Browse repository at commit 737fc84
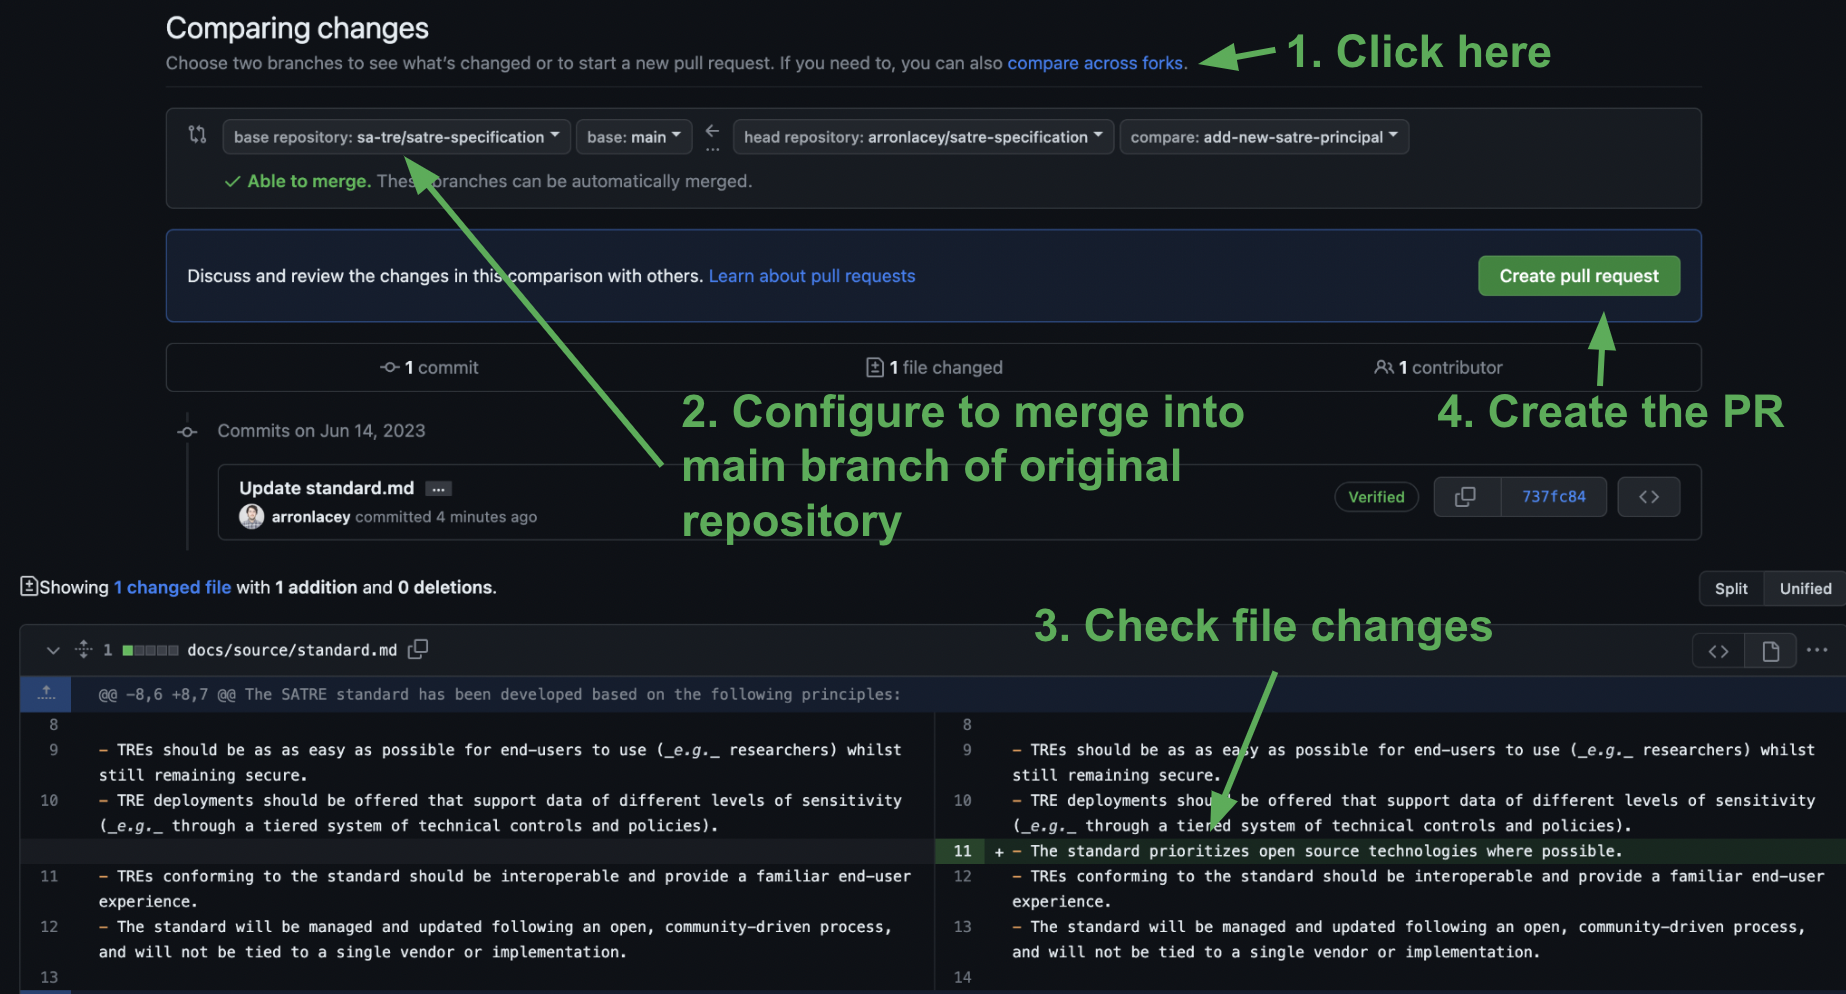Image resolution: width=1846 pixels, height=994 pixels. click(x=1649, y=497)
